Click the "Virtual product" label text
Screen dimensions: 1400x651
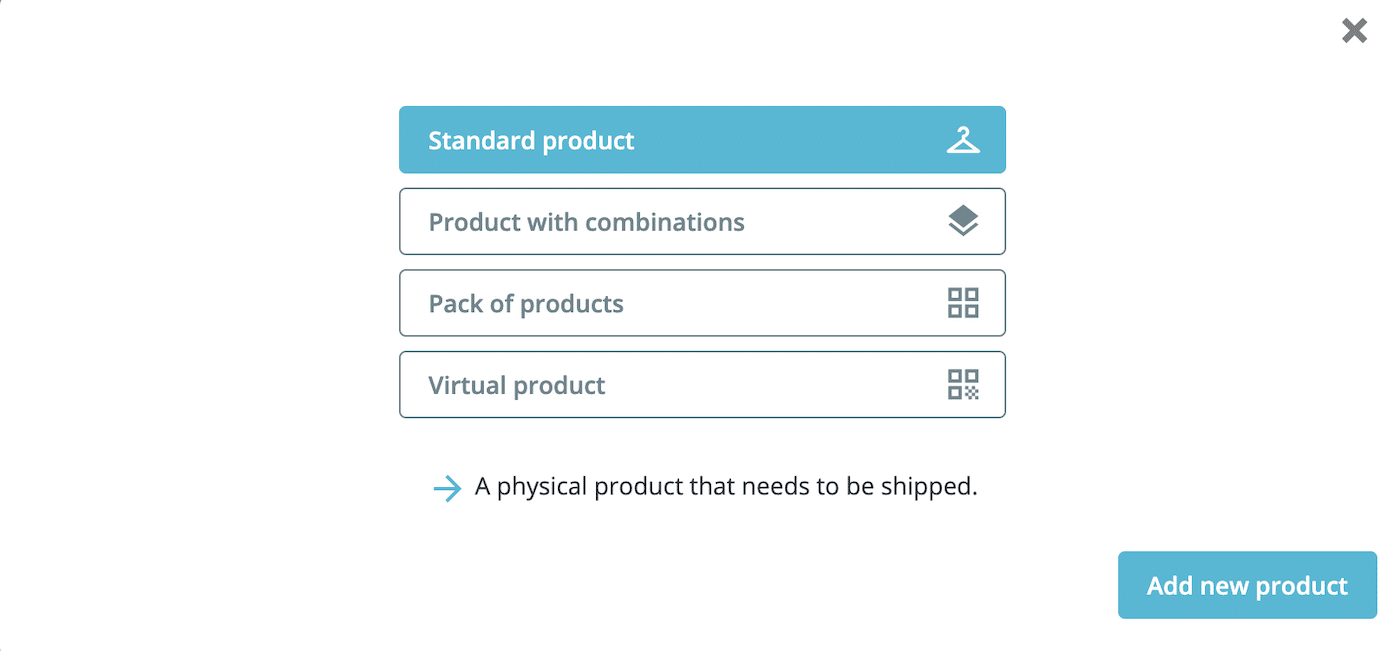coord(516,384)
